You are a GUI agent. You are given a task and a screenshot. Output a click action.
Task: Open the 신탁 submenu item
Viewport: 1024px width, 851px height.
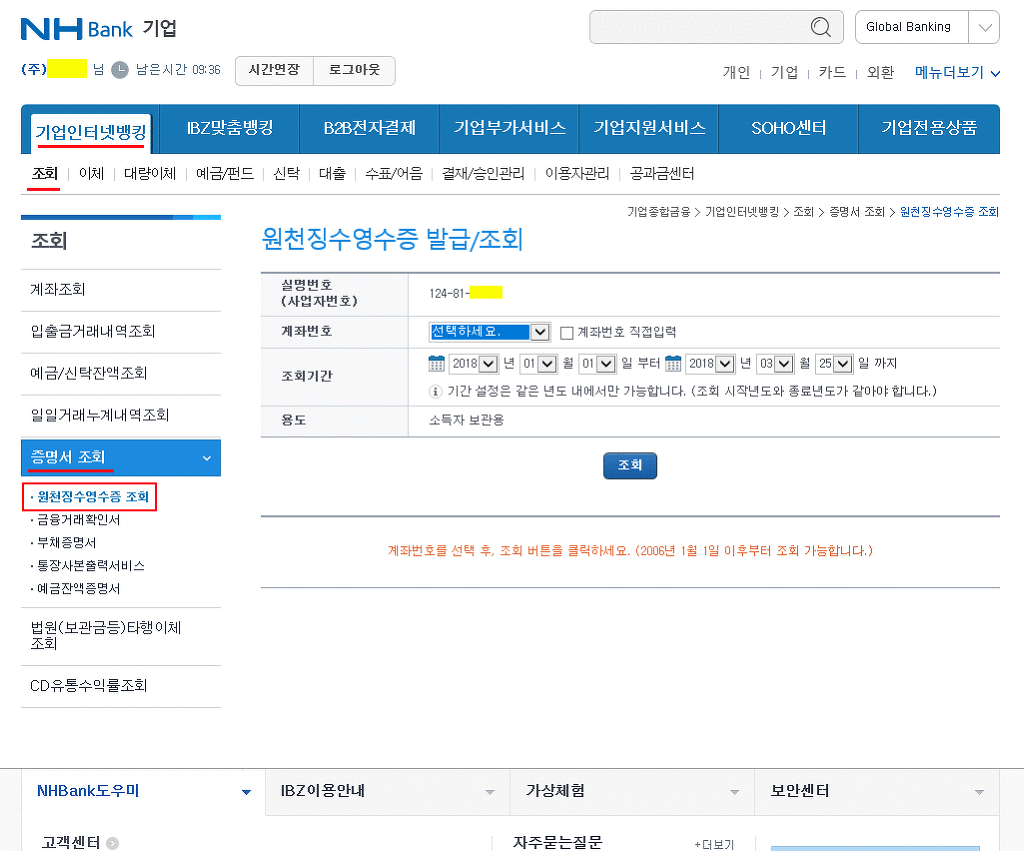point(286,174)
